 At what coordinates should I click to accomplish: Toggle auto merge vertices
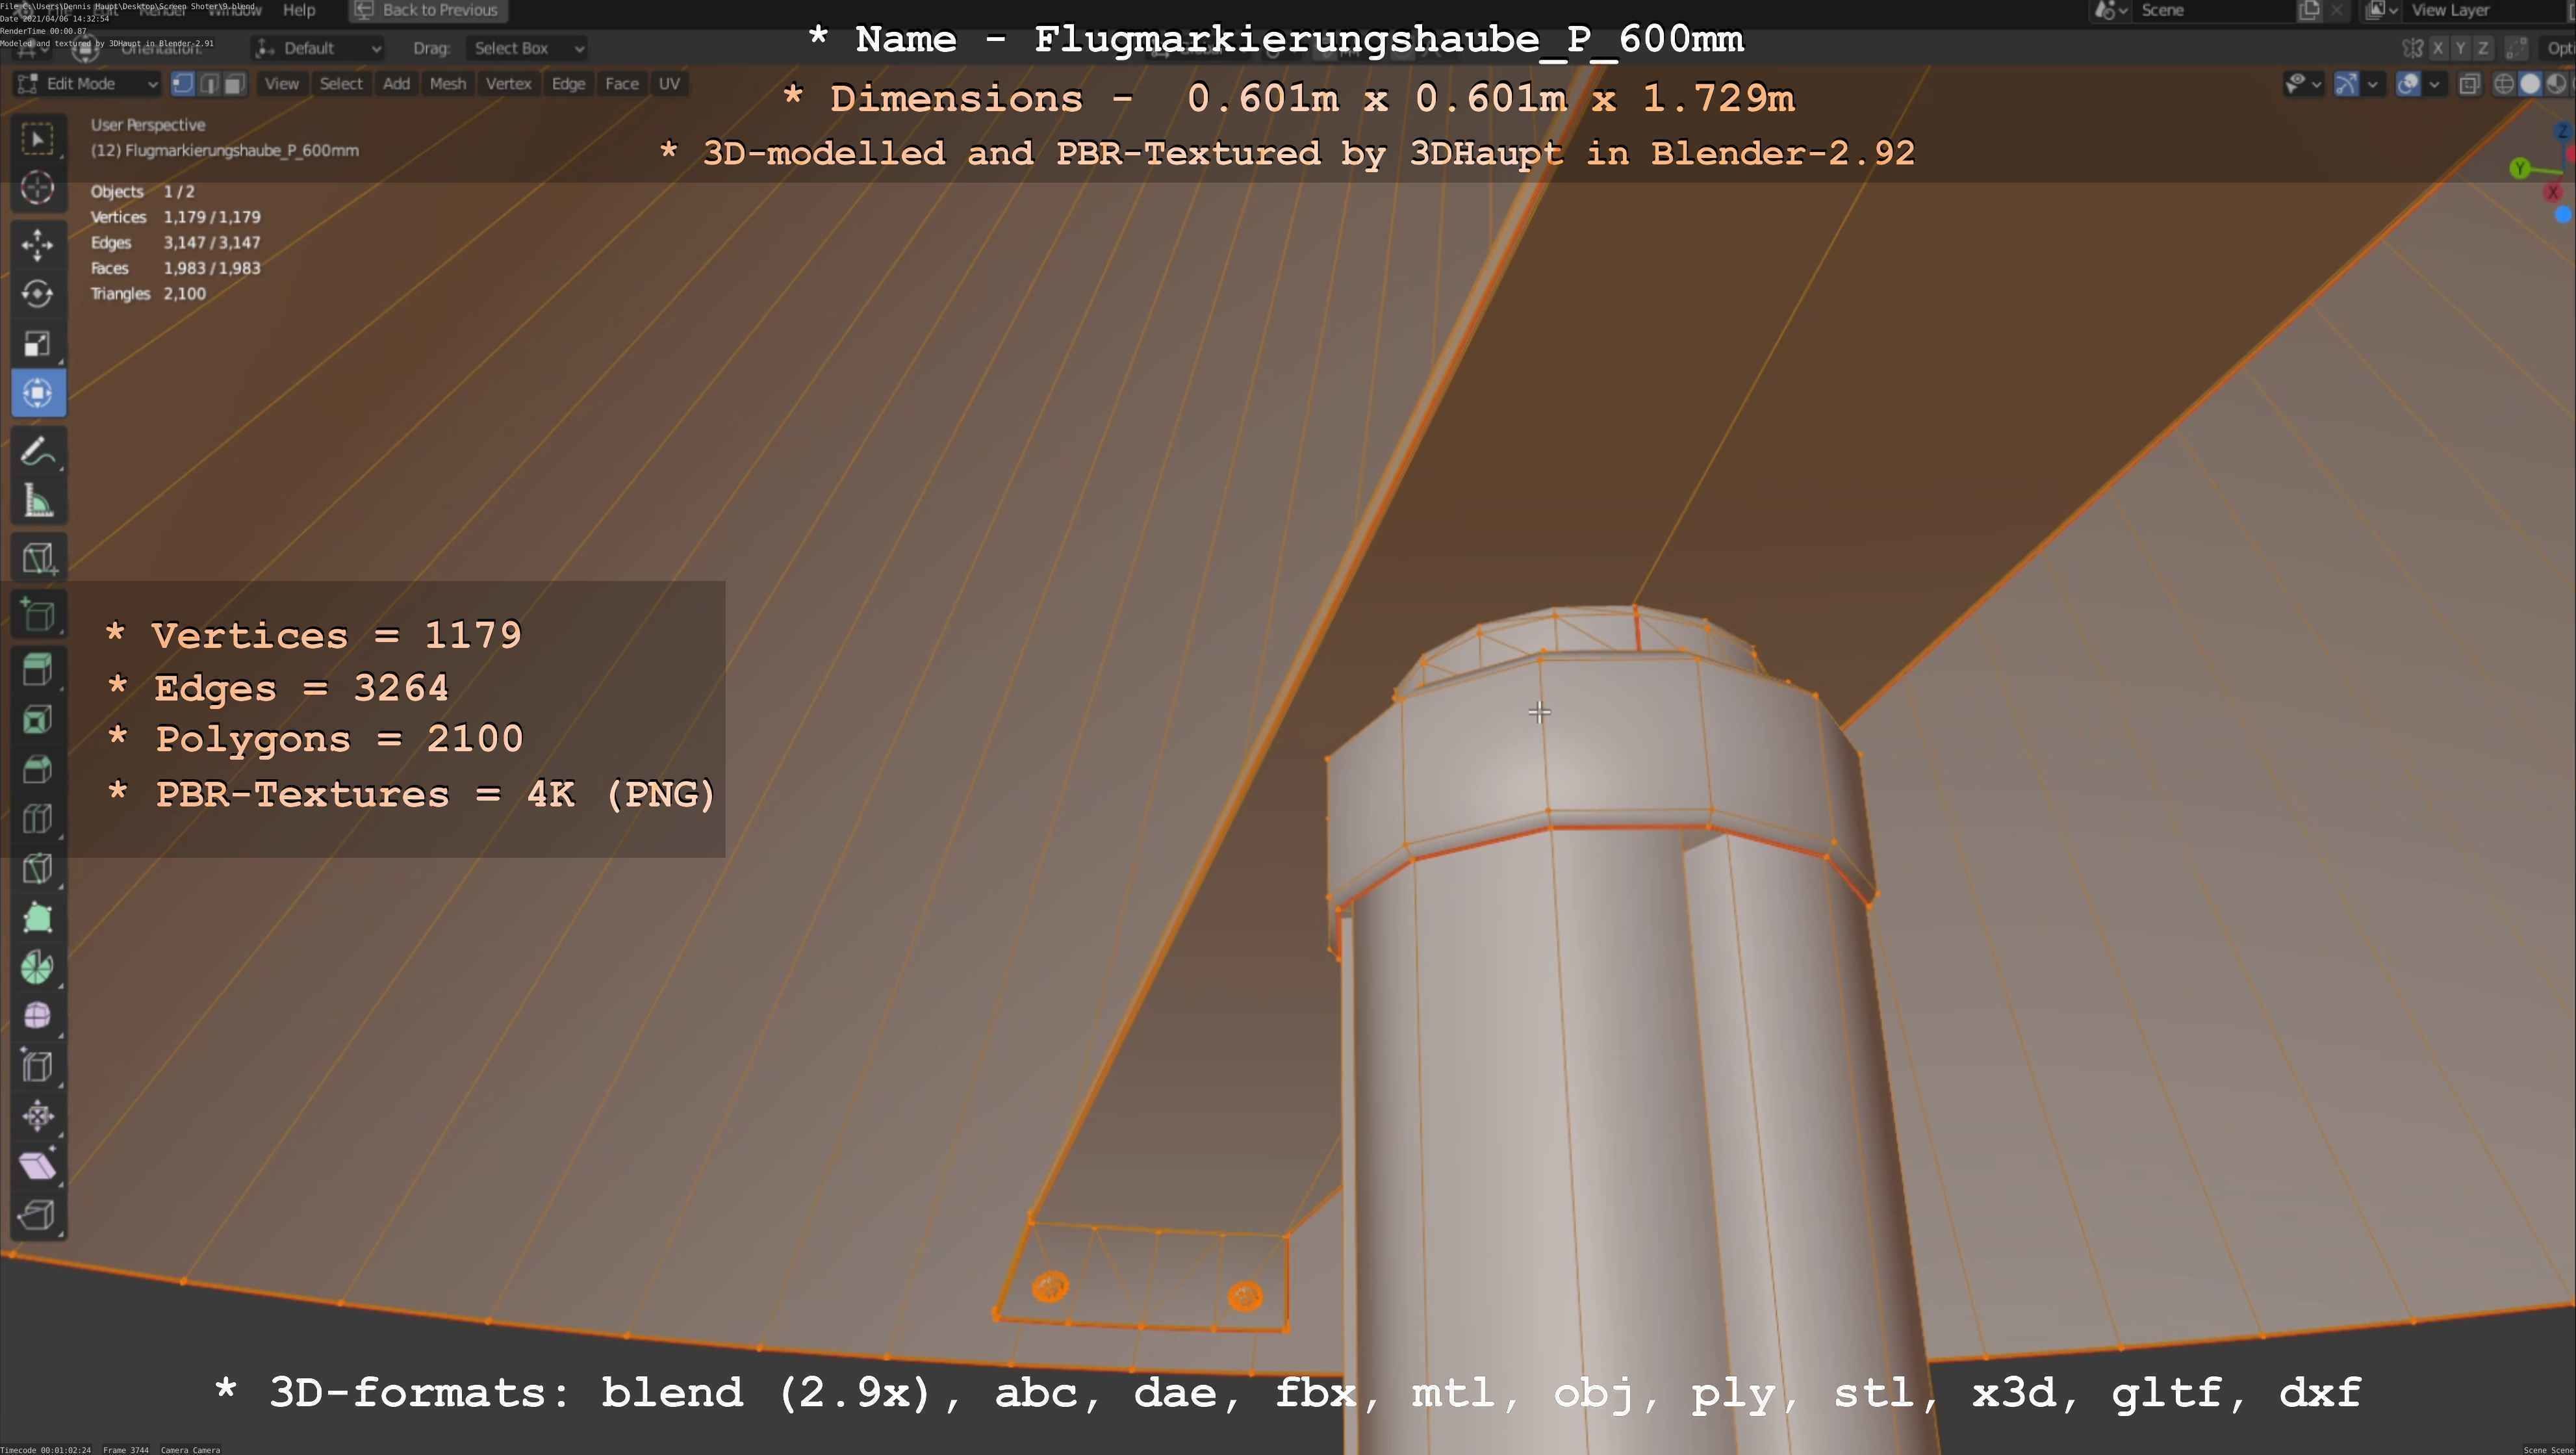(x=2517, y=48)
